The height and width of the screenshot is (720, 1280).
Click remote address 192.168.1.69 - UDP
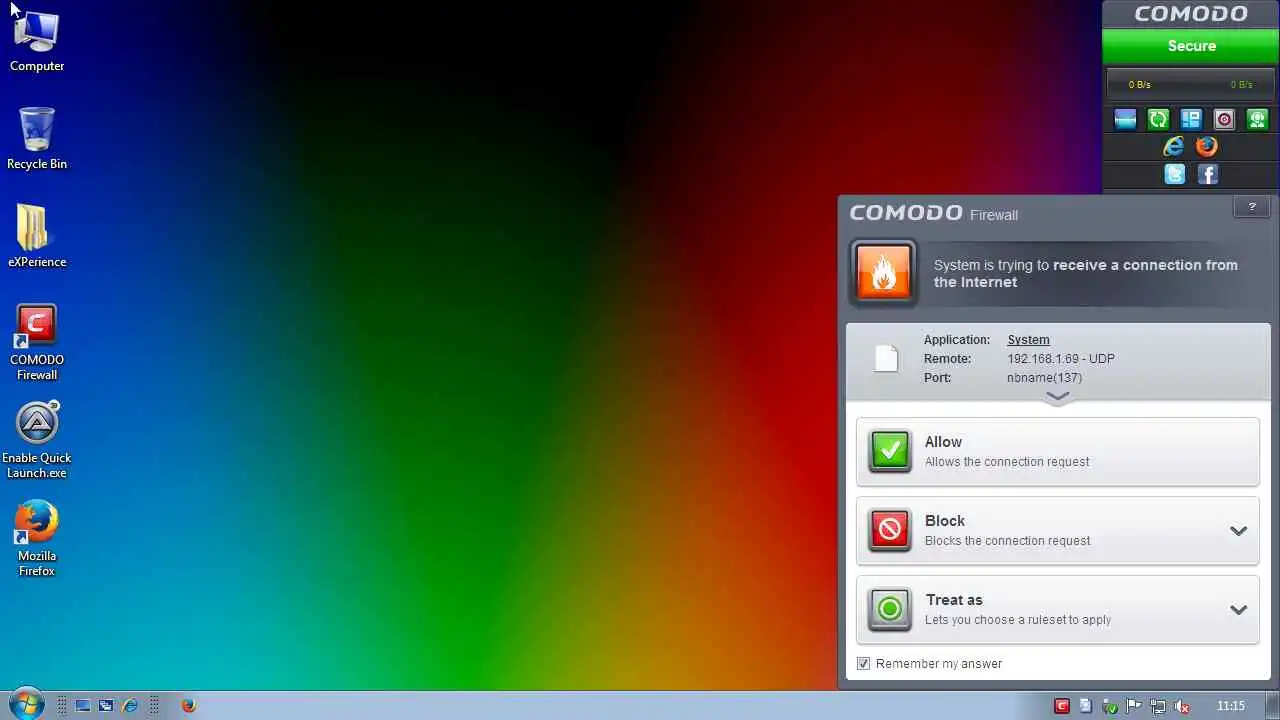(x=1060, y=359)
